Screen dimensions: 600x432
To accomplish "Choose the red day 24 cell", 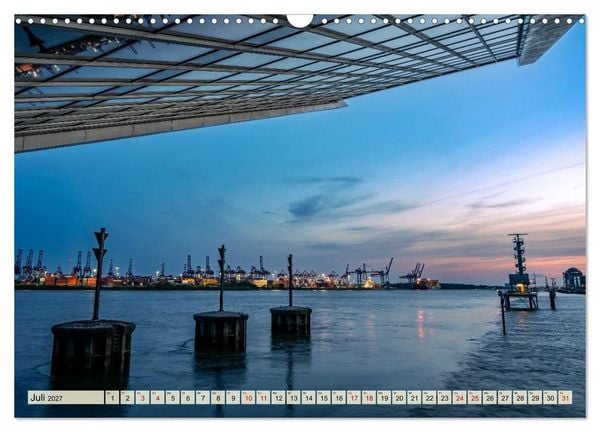I will (x=460, y=397).
